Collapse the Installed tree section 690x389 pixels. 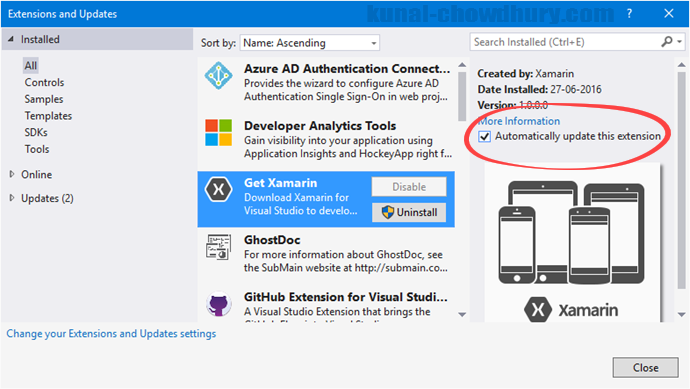click(x=11, y=39)
